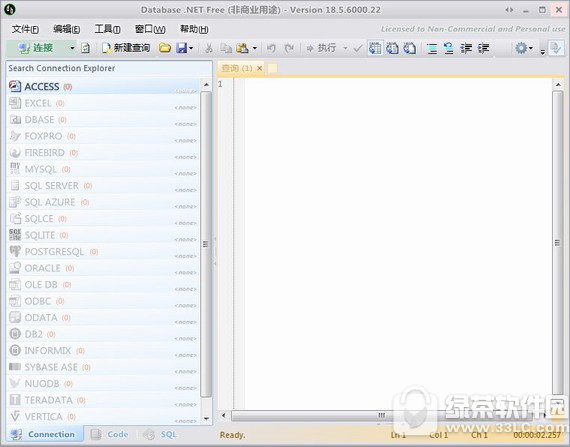Select the SQLITE database icon
This screenshot has height=447, width=570.
(15, 235)
